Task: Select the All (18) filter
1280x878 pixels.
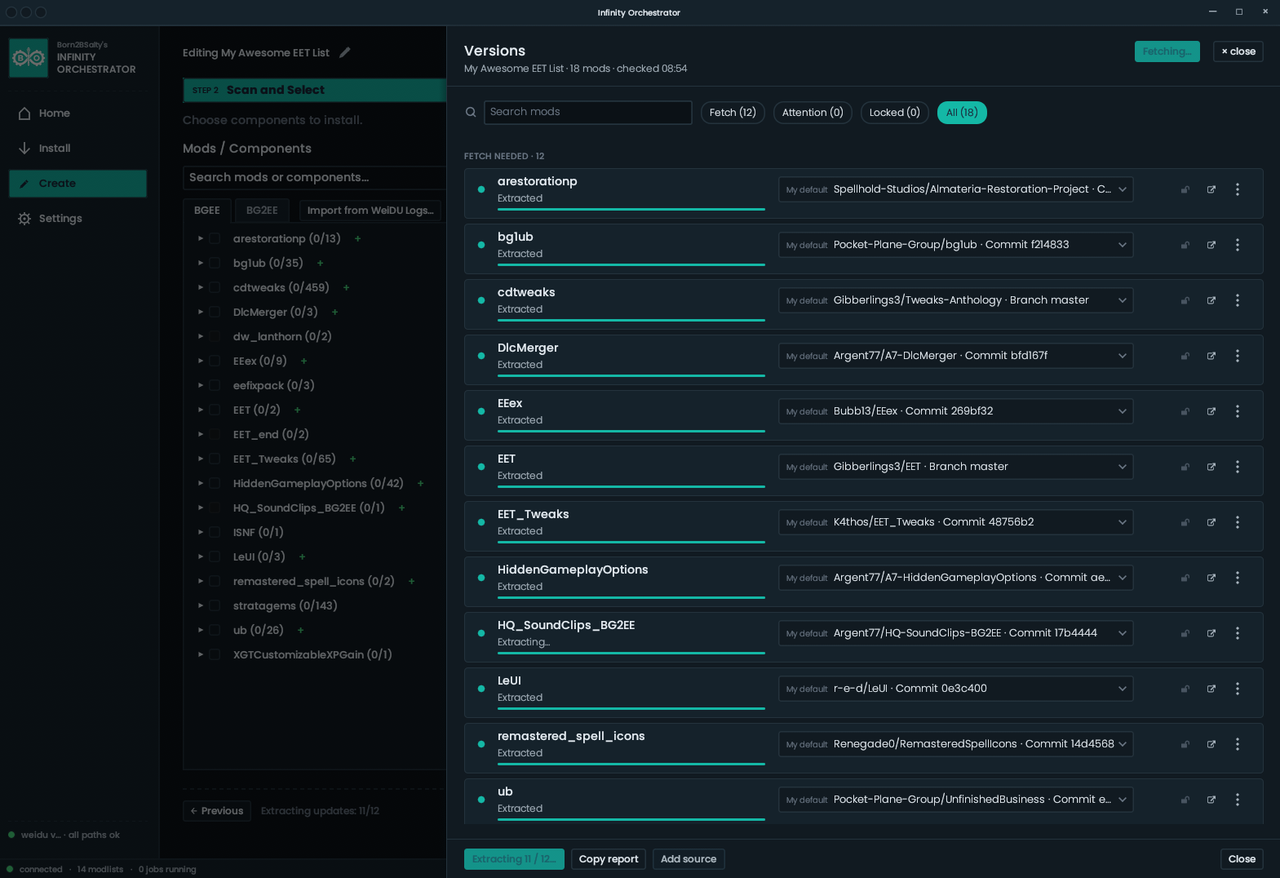Action: [x=962, y=113]
